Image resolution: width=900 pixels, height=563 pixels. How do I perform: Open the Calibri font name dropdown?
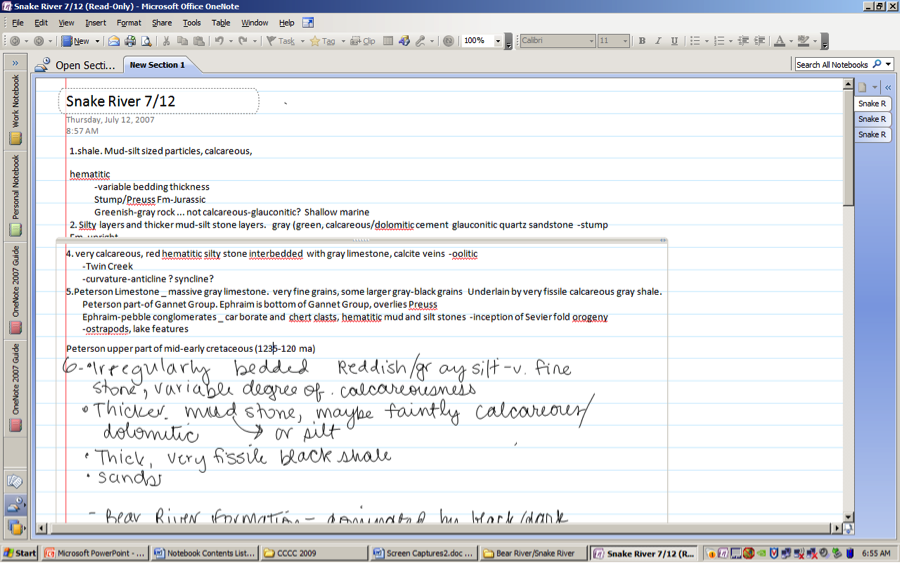point(591,41)
